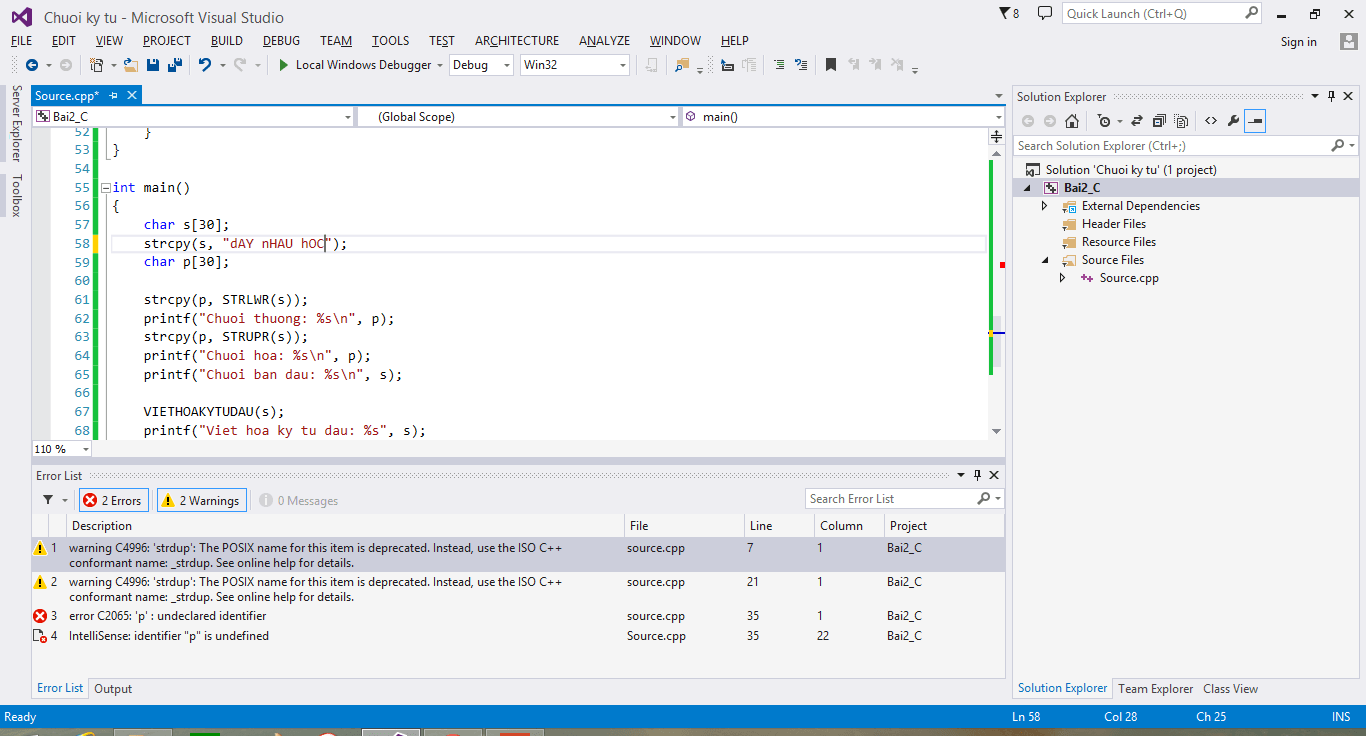Click the Save All toolbar icon

pos(175,65)
